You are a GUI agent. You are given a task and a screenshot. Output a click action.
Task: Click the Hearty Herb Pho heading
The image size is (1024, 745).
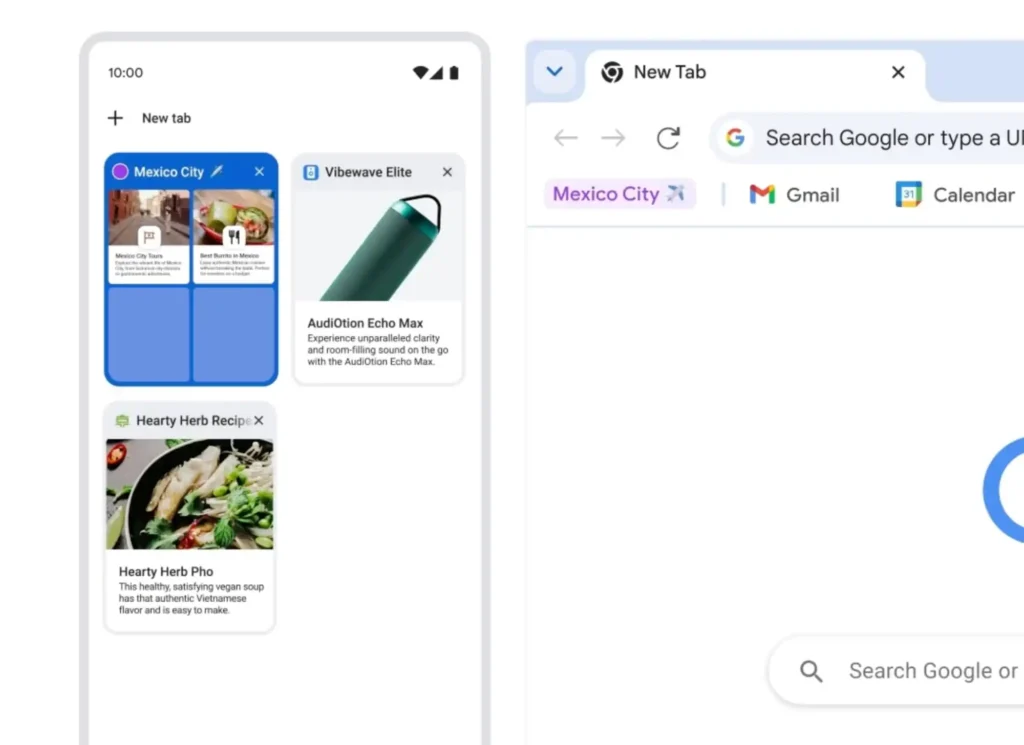tap(166, 571)
